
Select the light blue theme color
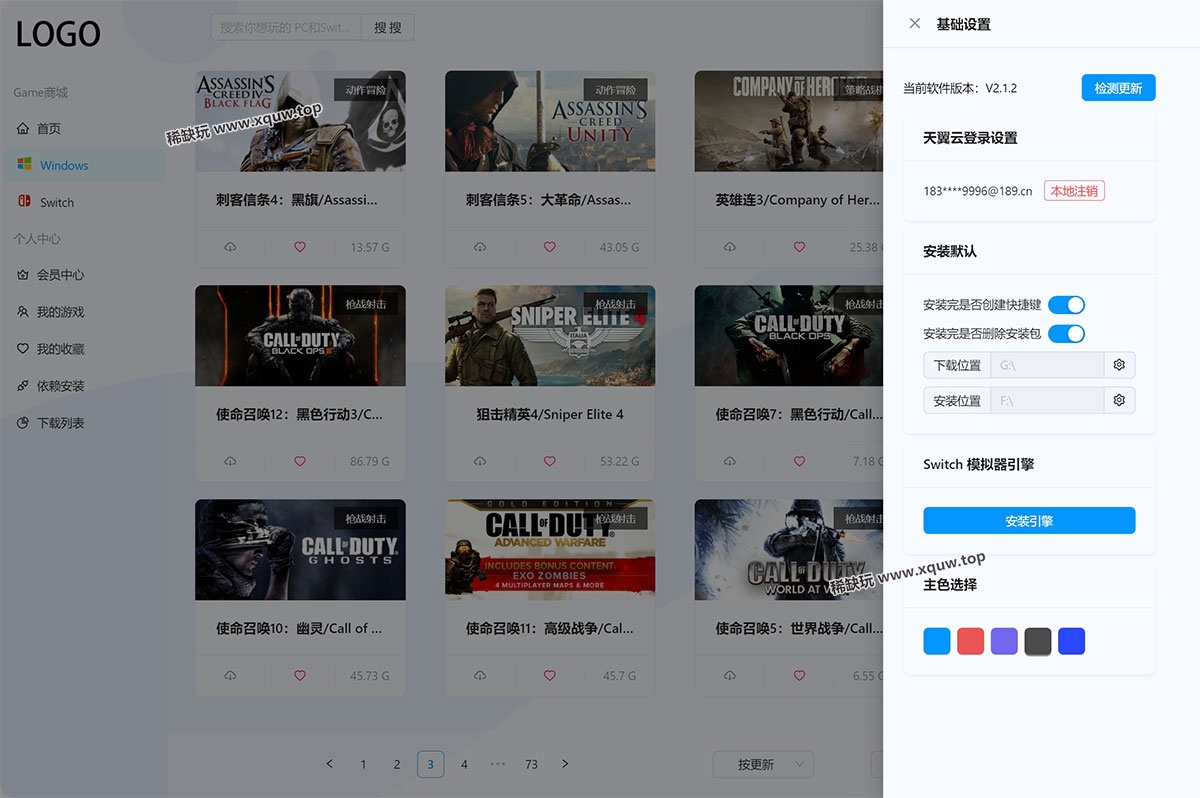pyautogui.click(x=937, y=641)
